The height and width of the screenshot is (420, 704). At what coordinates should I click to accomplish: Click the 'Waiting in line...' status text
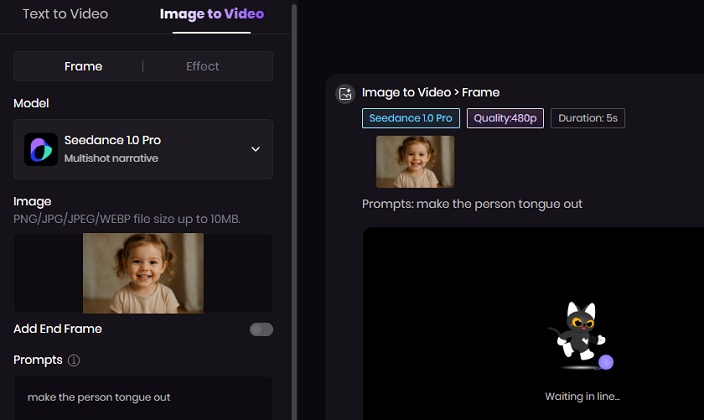click(x=582, y=397)
